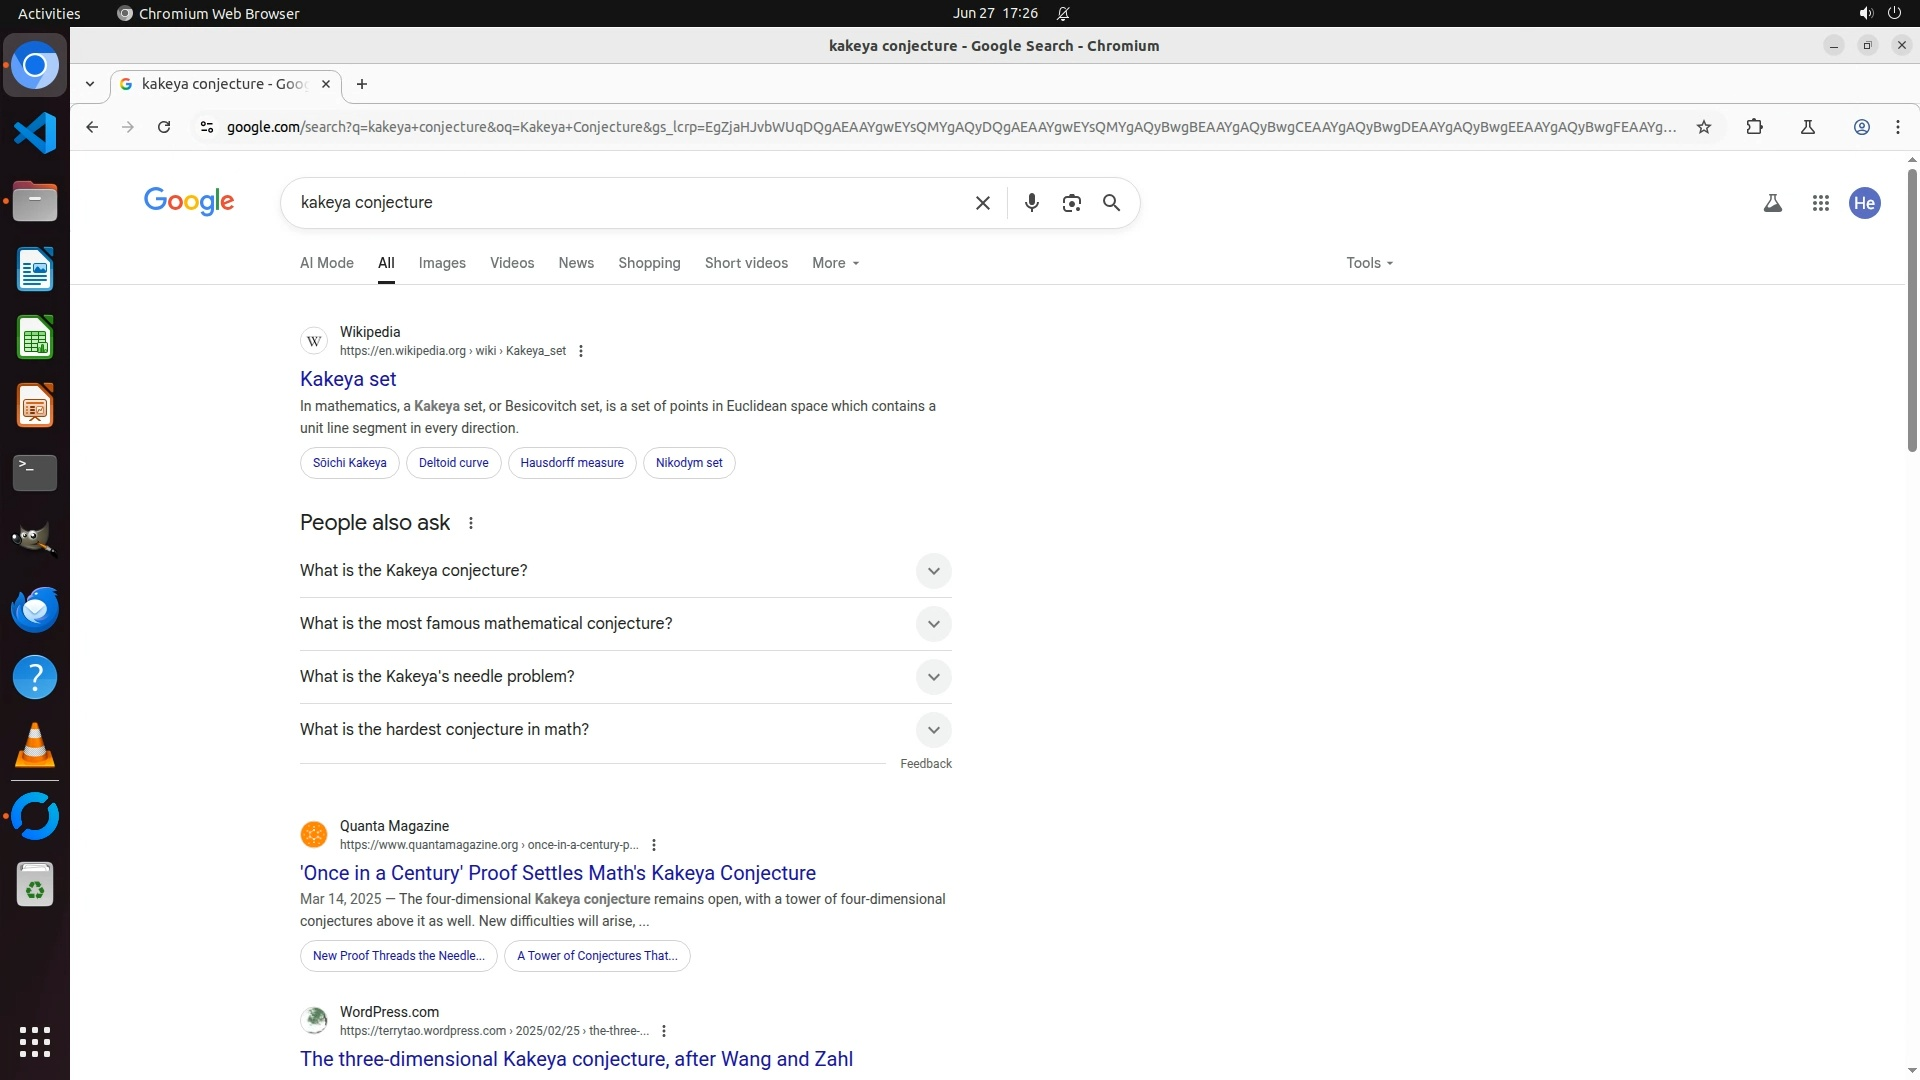This screenshot has width=1920, height=1080.
Task: Open Visual Studio Code from the dock
Action: coord(35,133)
